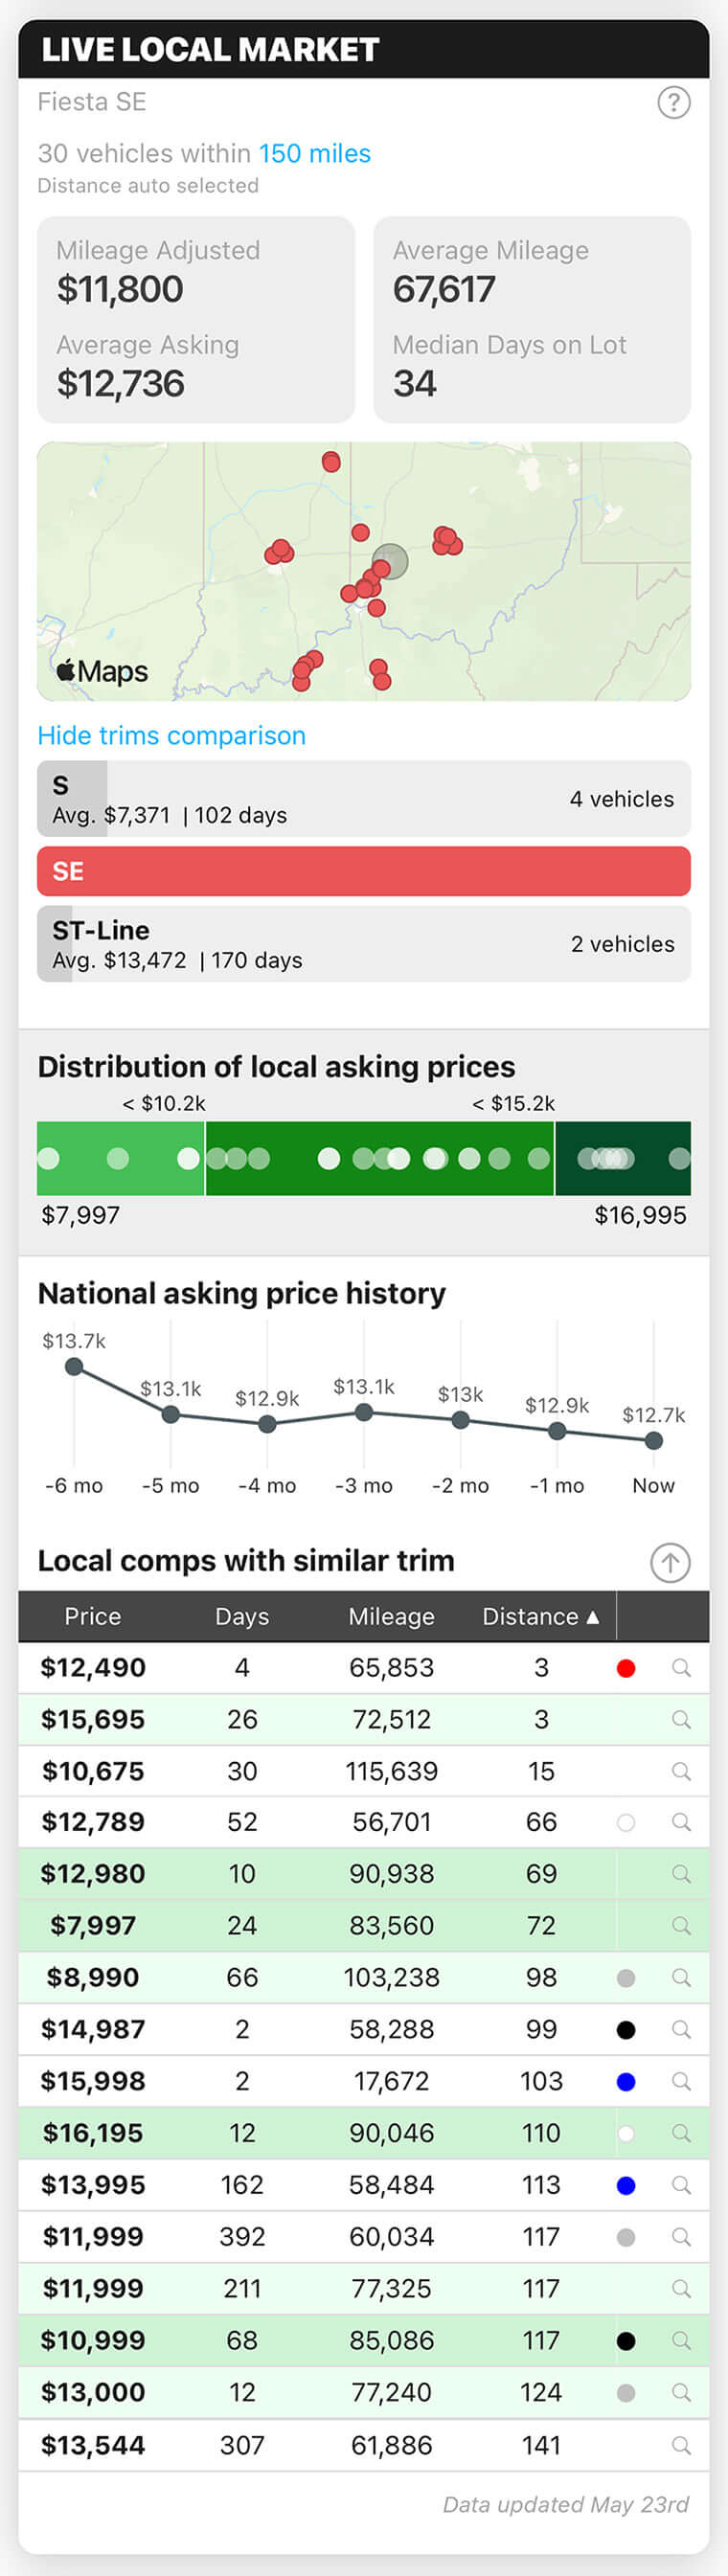Open the magnifier for the $12,490 listing
The width and height of the screenshot is (728, 2576).
coord(683,1668)
